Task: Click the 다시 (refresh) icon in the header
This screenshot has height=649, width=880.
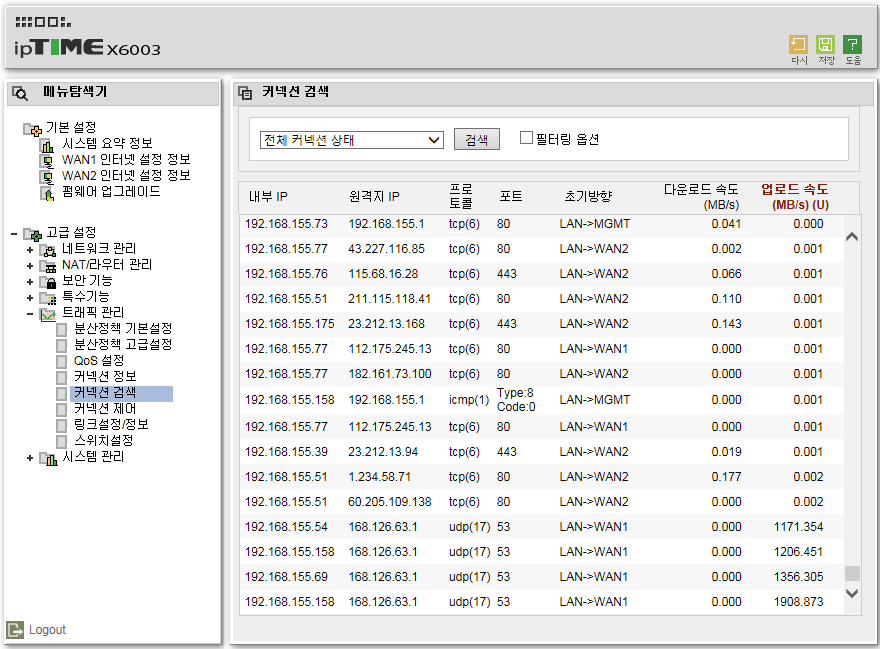Action: click(798, 44)
